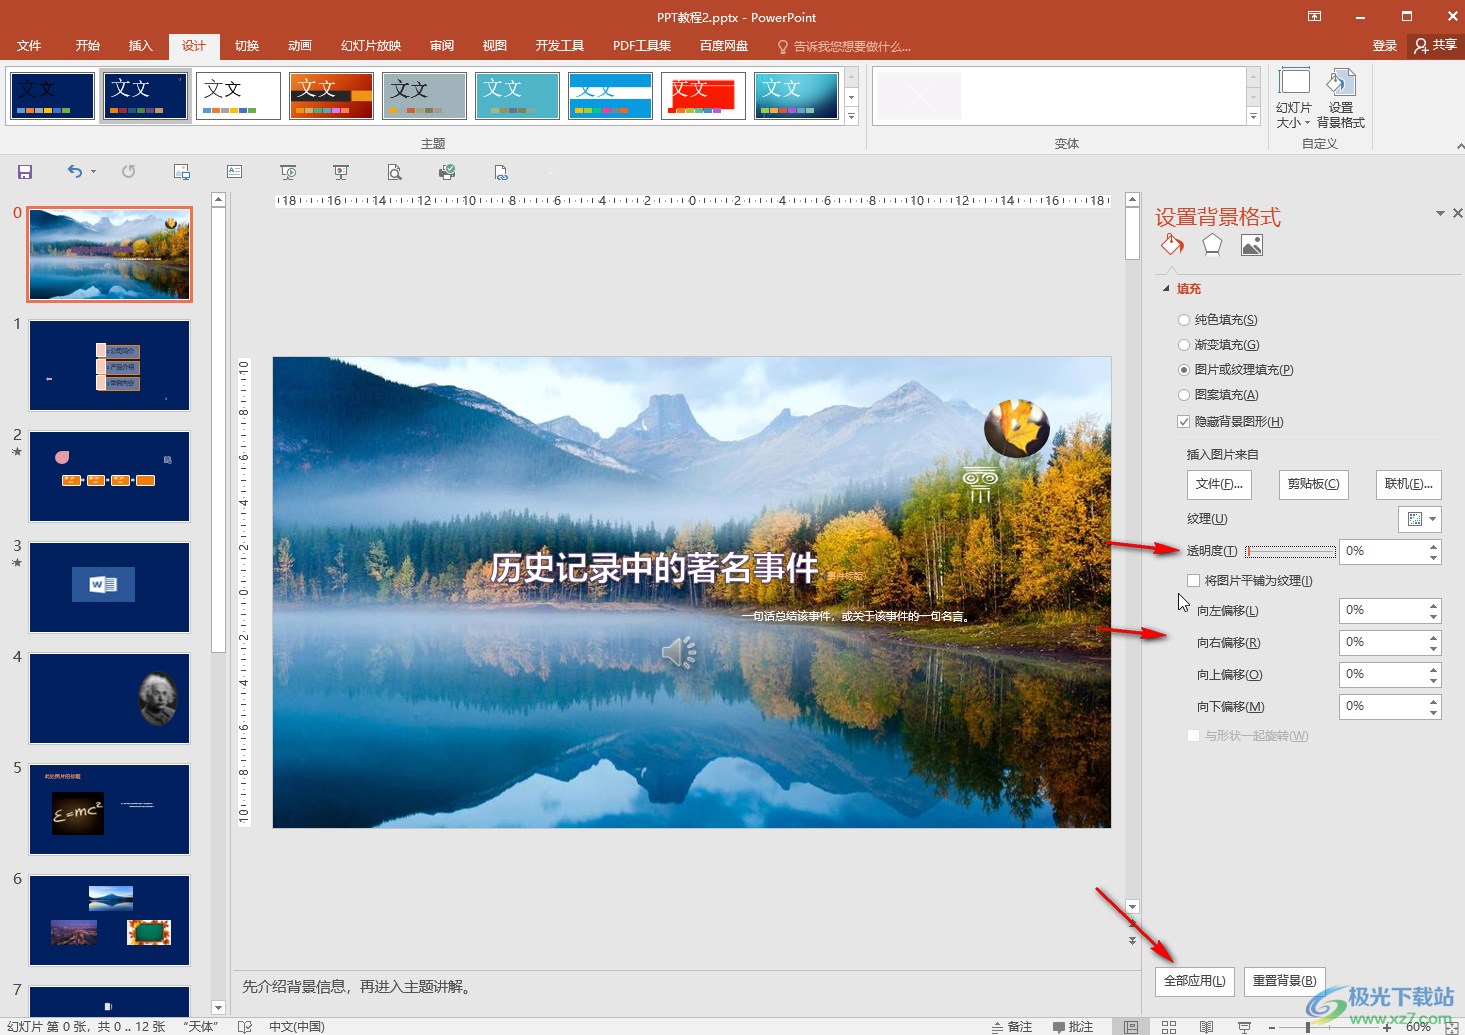Start slideshow from beginning icon
This screenshot has height=1035, width=1465.
pos(288,172)
